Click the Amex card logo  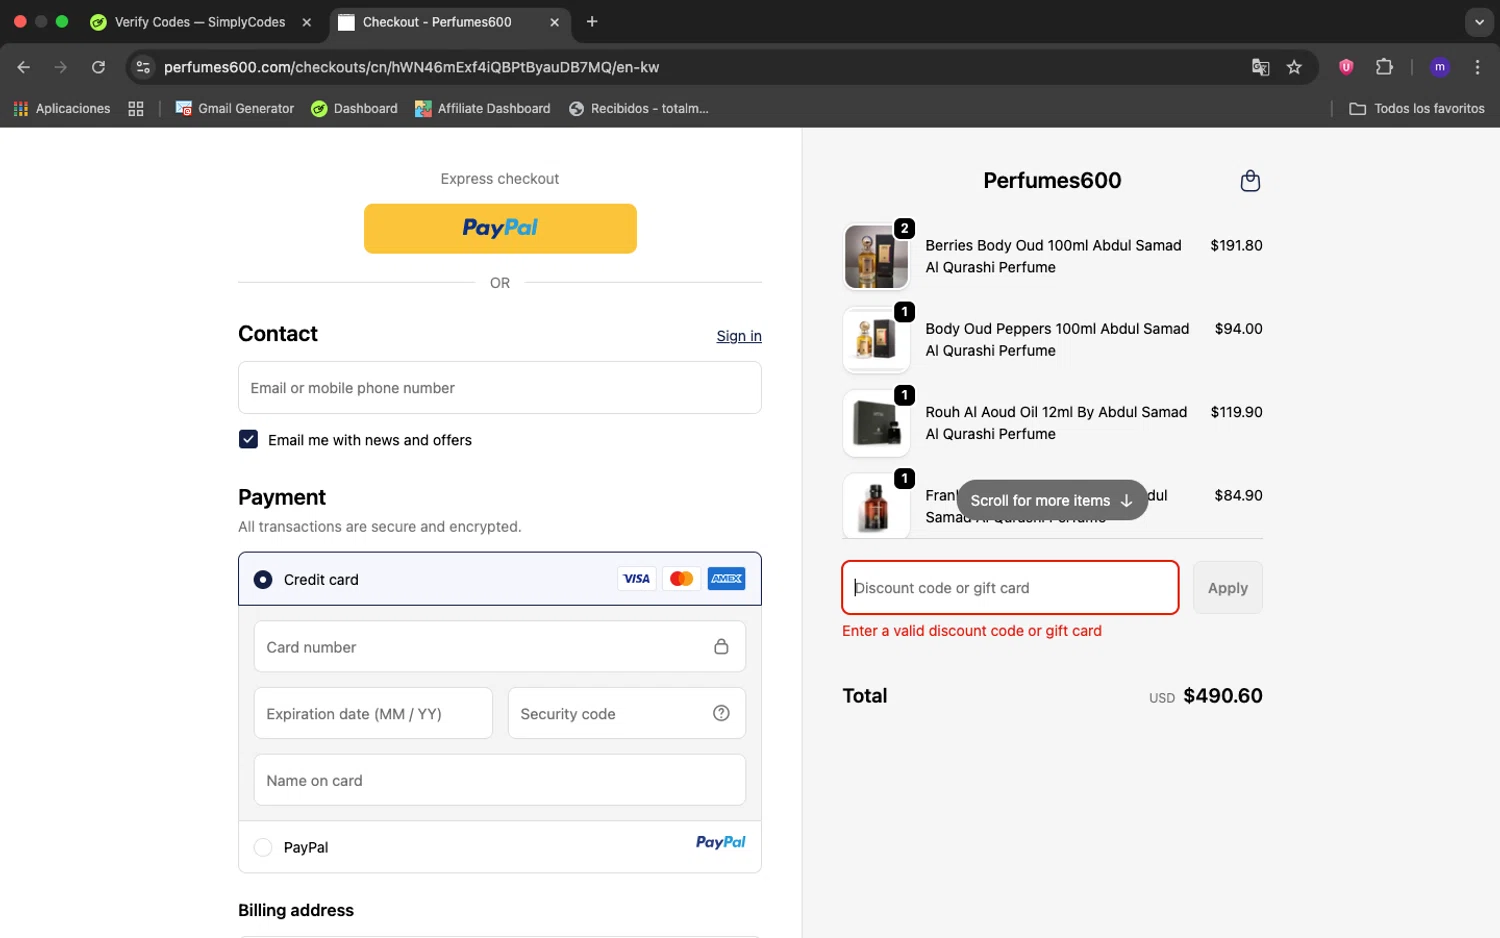tap(727, 578)
